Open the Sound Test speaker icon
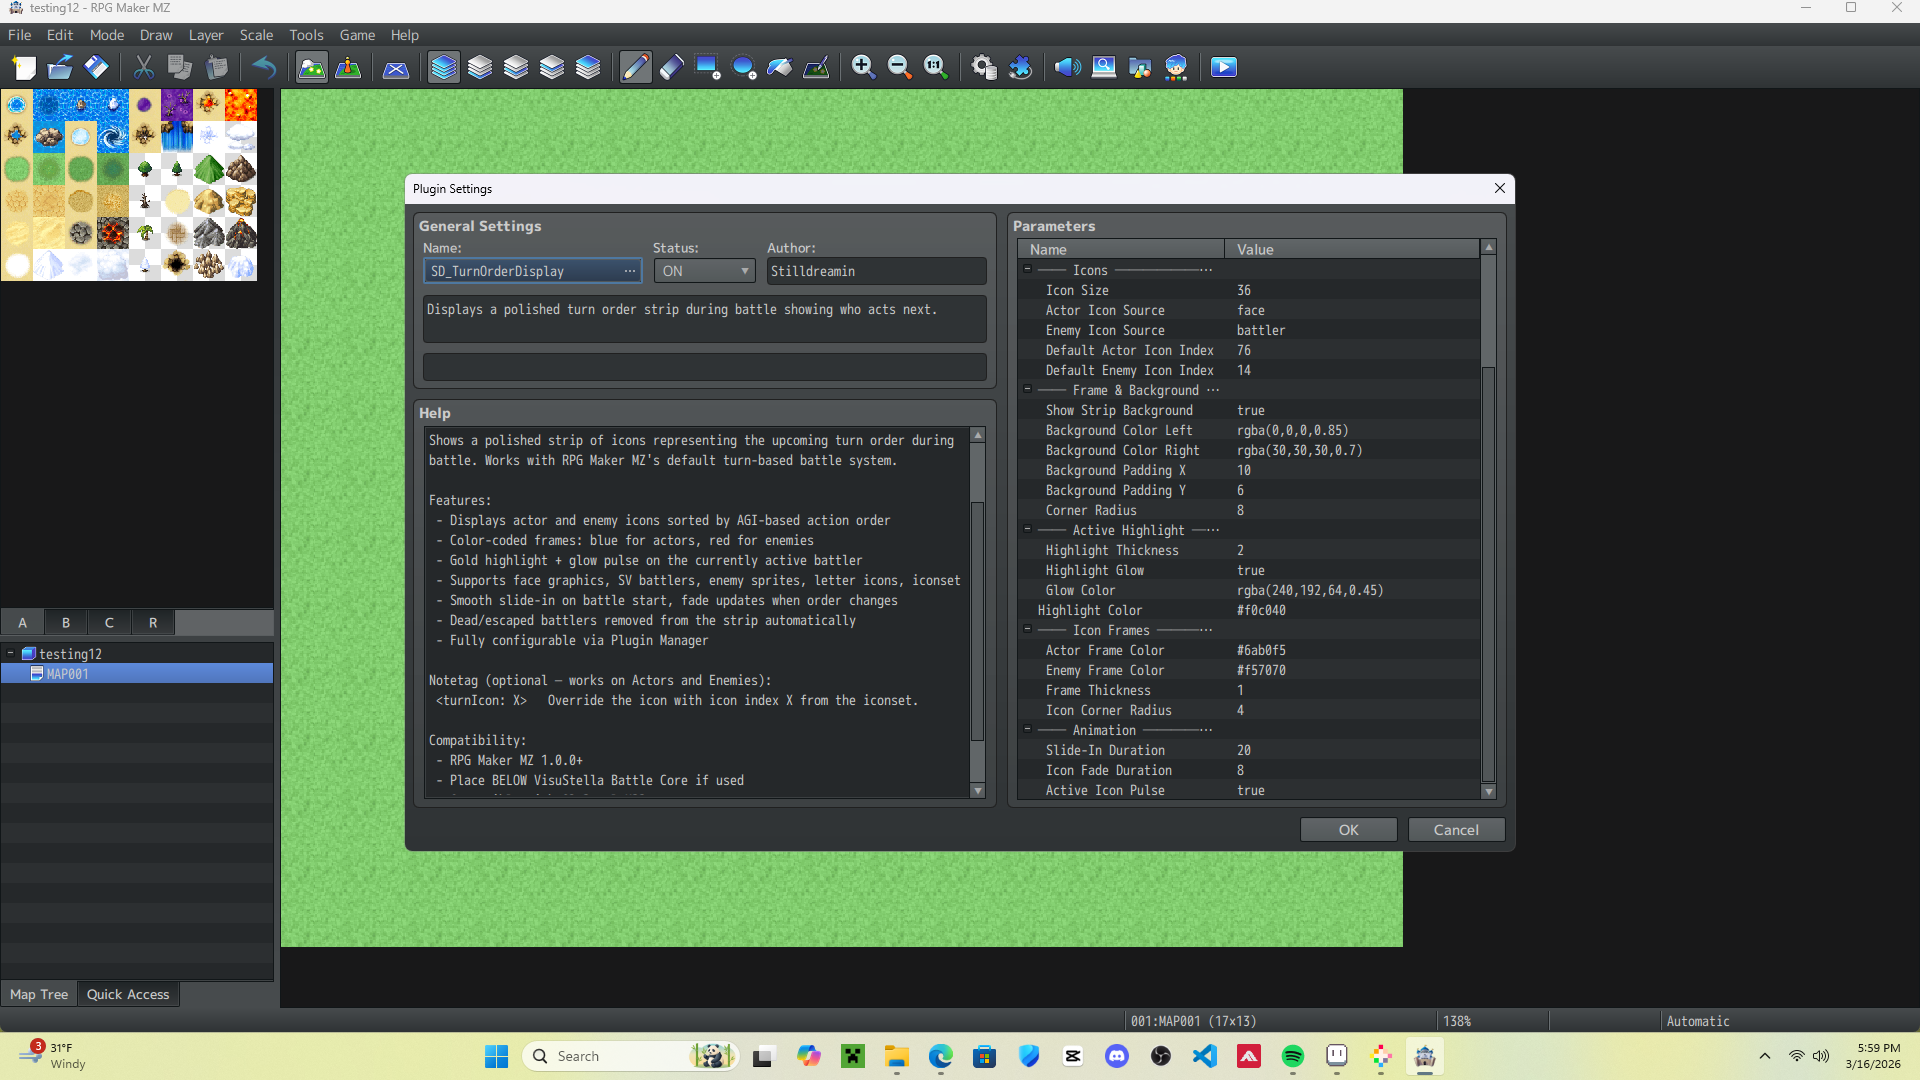 (x=1067, y=68)
